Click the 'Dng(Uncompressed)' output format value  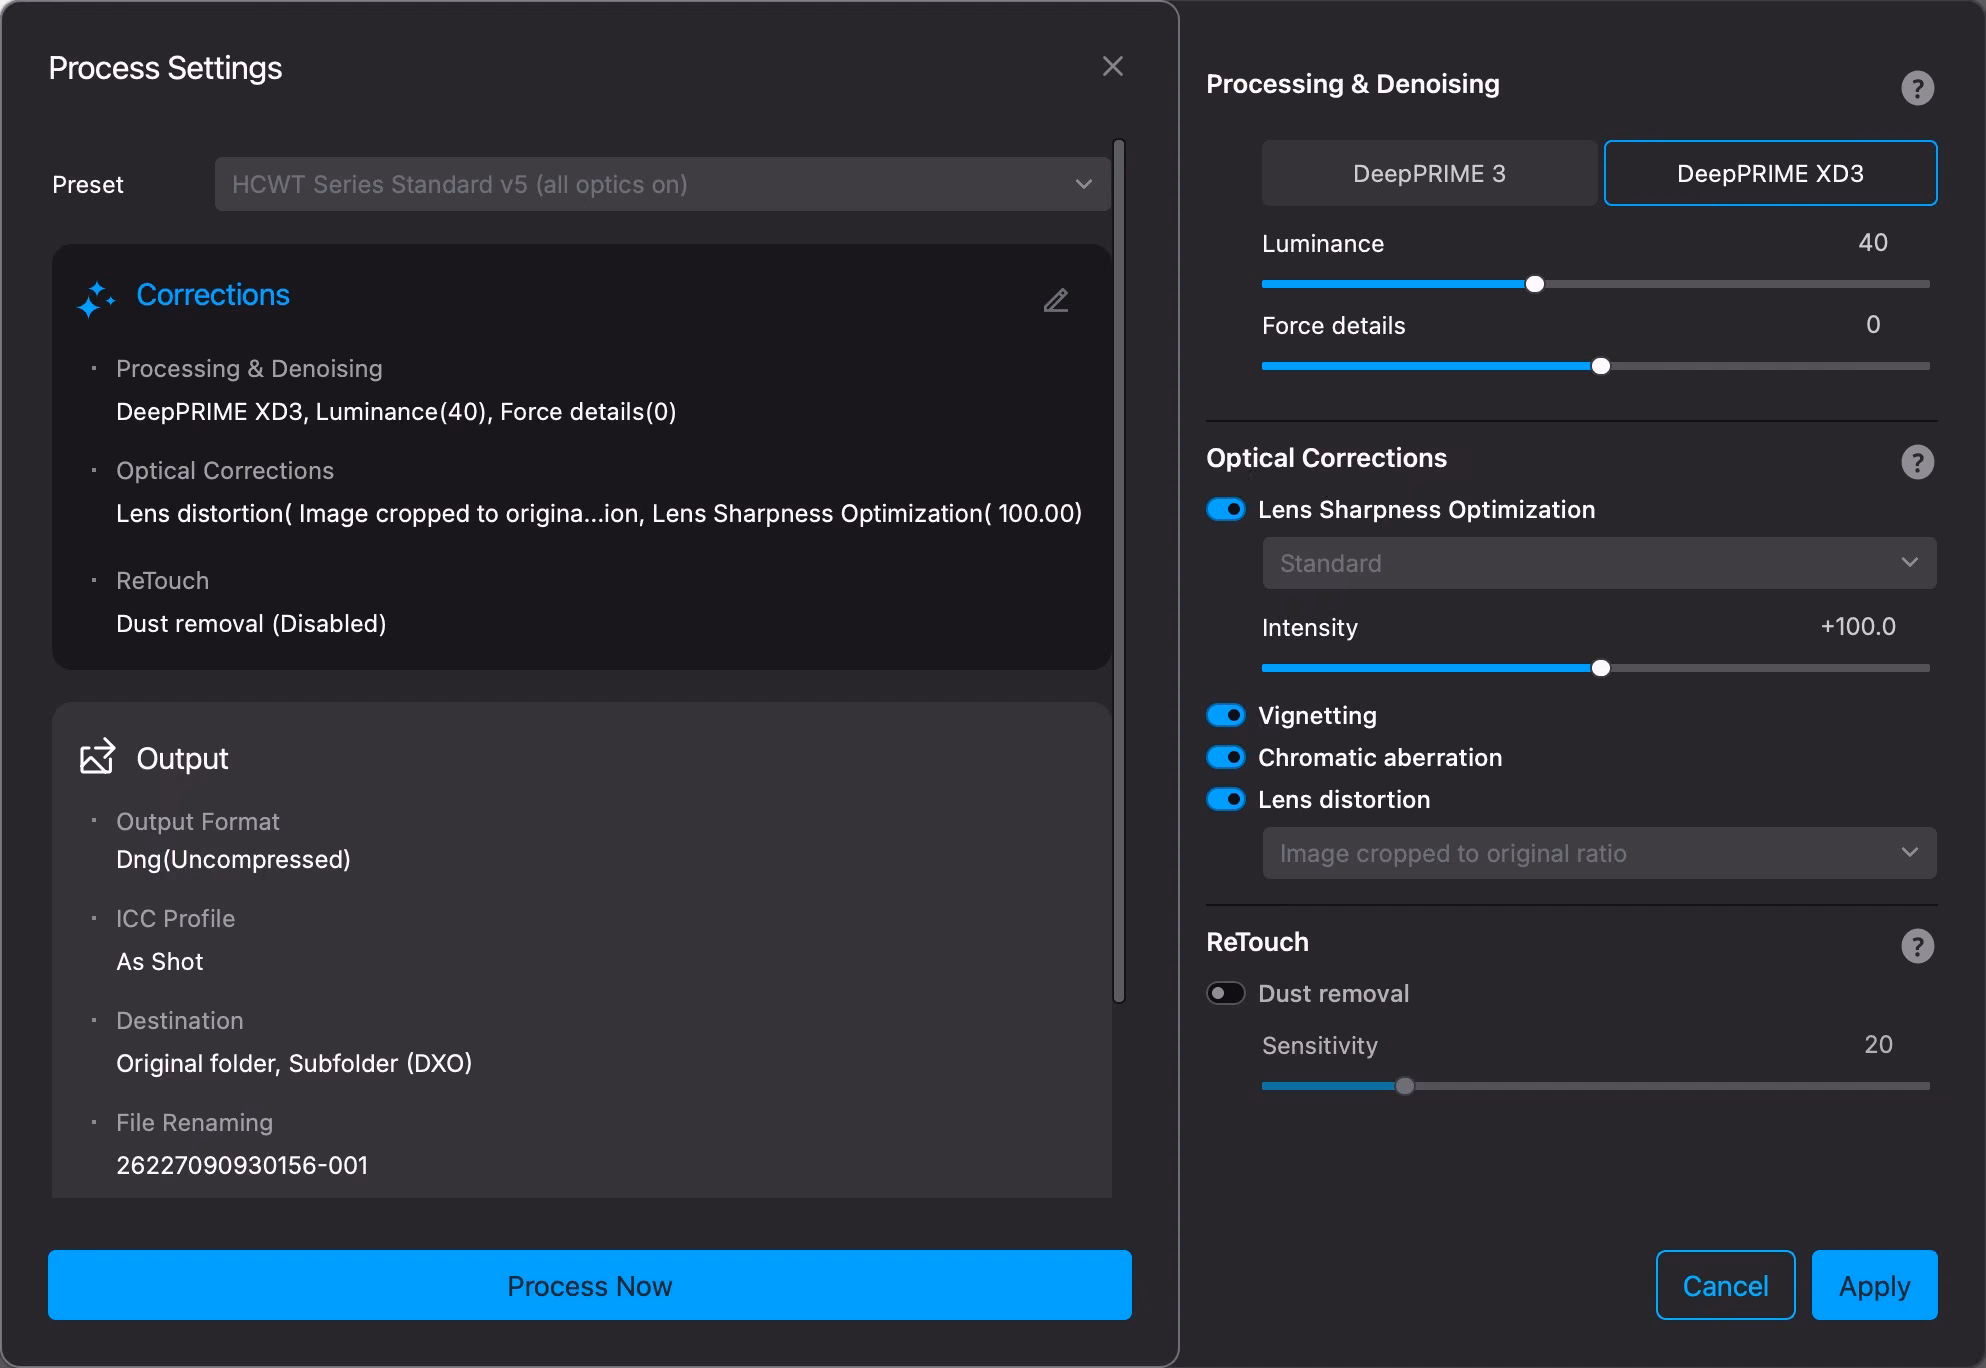click(233, 860)
